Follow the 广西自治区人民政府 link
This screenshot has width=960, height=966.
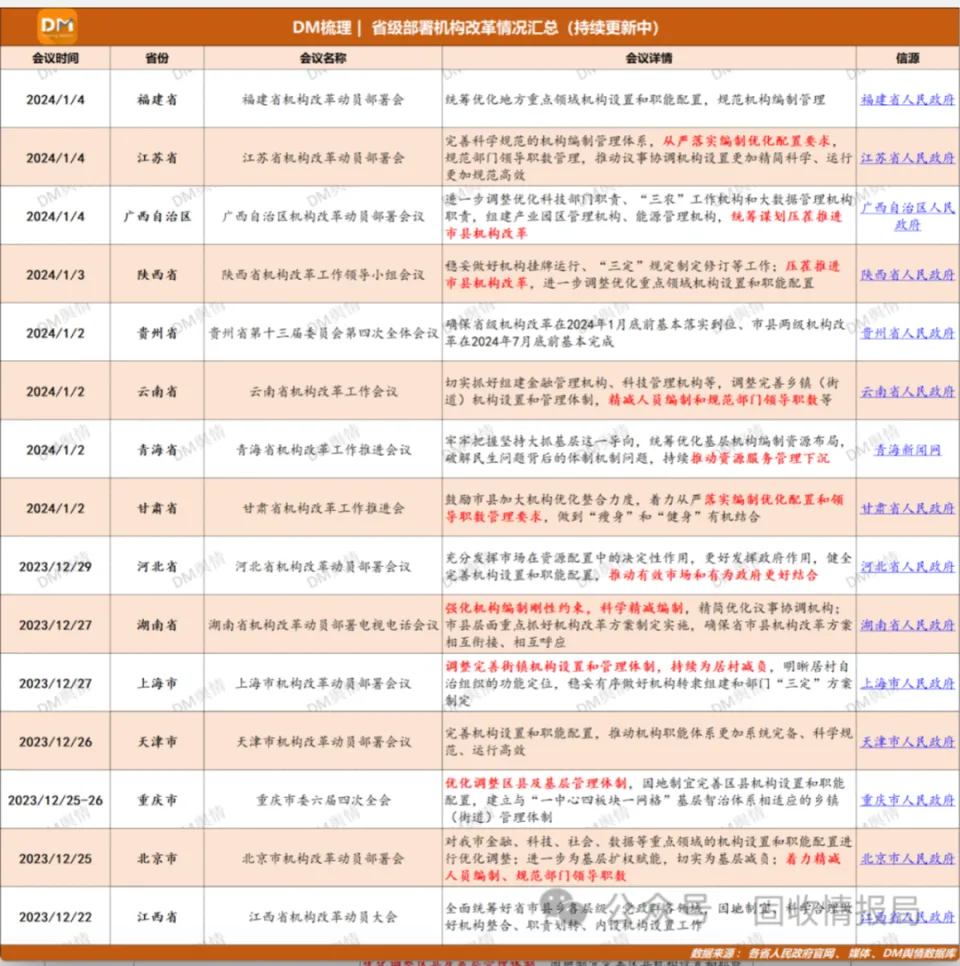coord(907,216)
